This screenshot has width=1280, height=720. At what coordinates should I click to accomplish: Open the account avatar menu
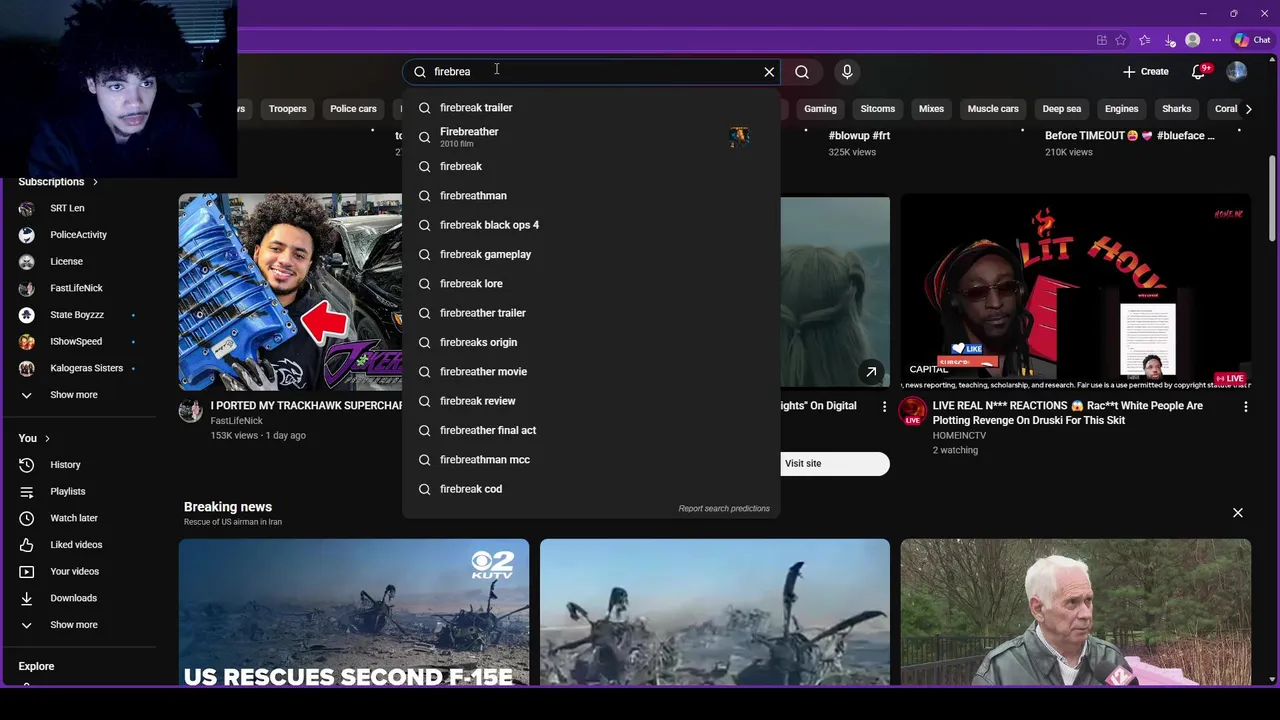click(x=1237, y=72)
